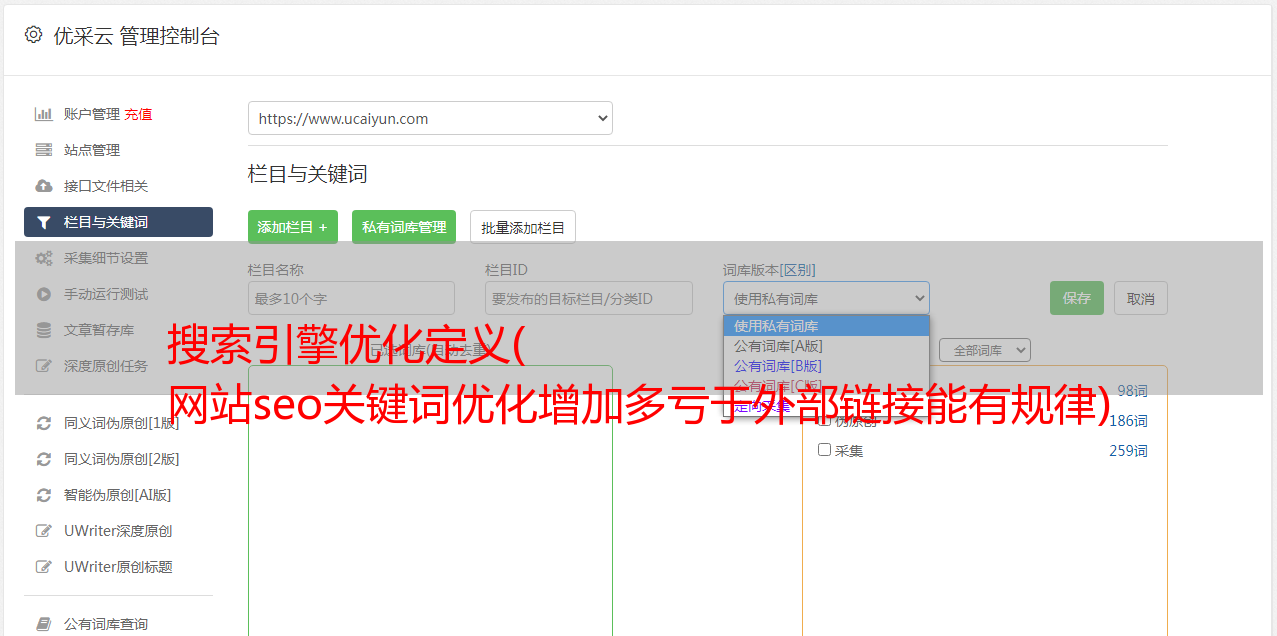Image resolution: width=1277 pixels, height=636 pixels.
Task: Choose the 公有词库[A版] option
Action: (x=826, y=346)
